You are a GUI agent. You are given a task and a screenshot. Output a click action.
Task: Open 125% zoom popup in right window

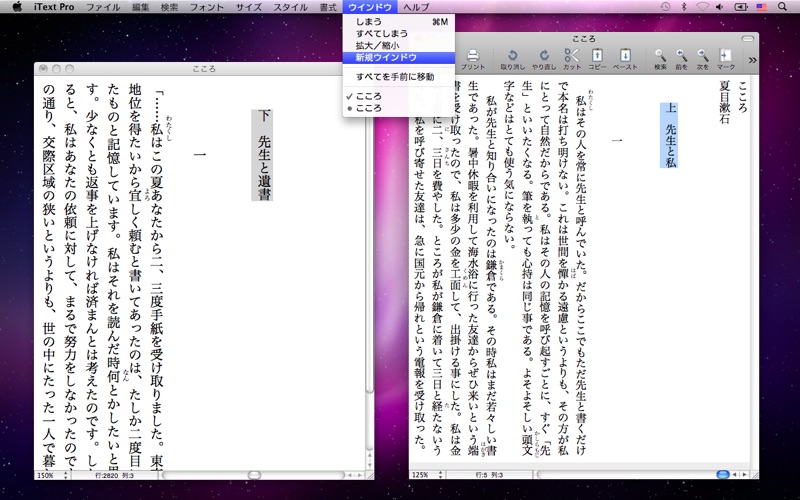428,474
